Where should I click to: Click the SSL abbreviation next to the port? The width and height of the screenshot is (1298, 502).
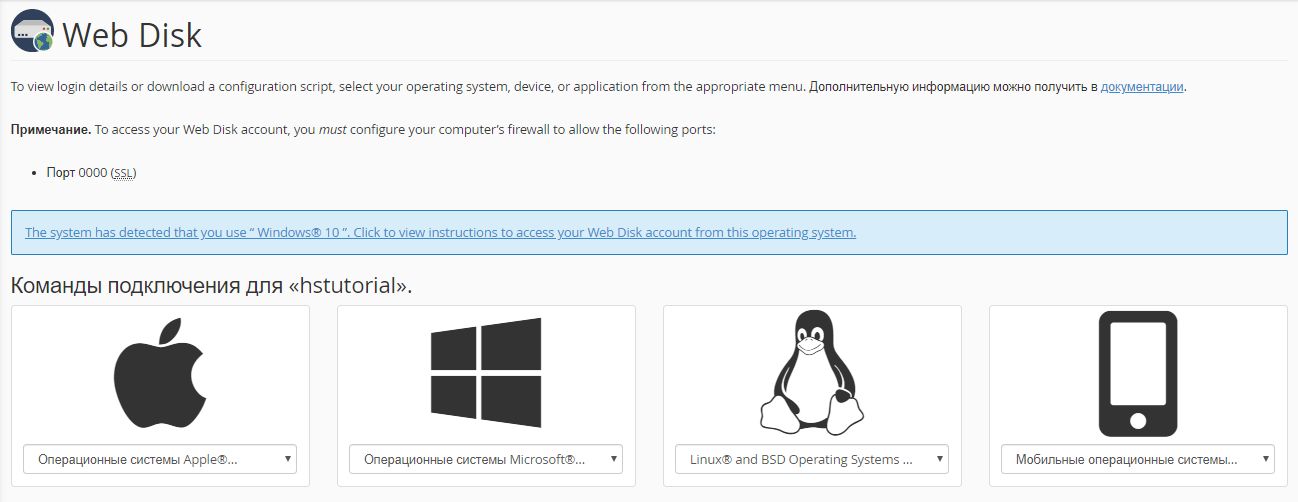pos(123,173)
